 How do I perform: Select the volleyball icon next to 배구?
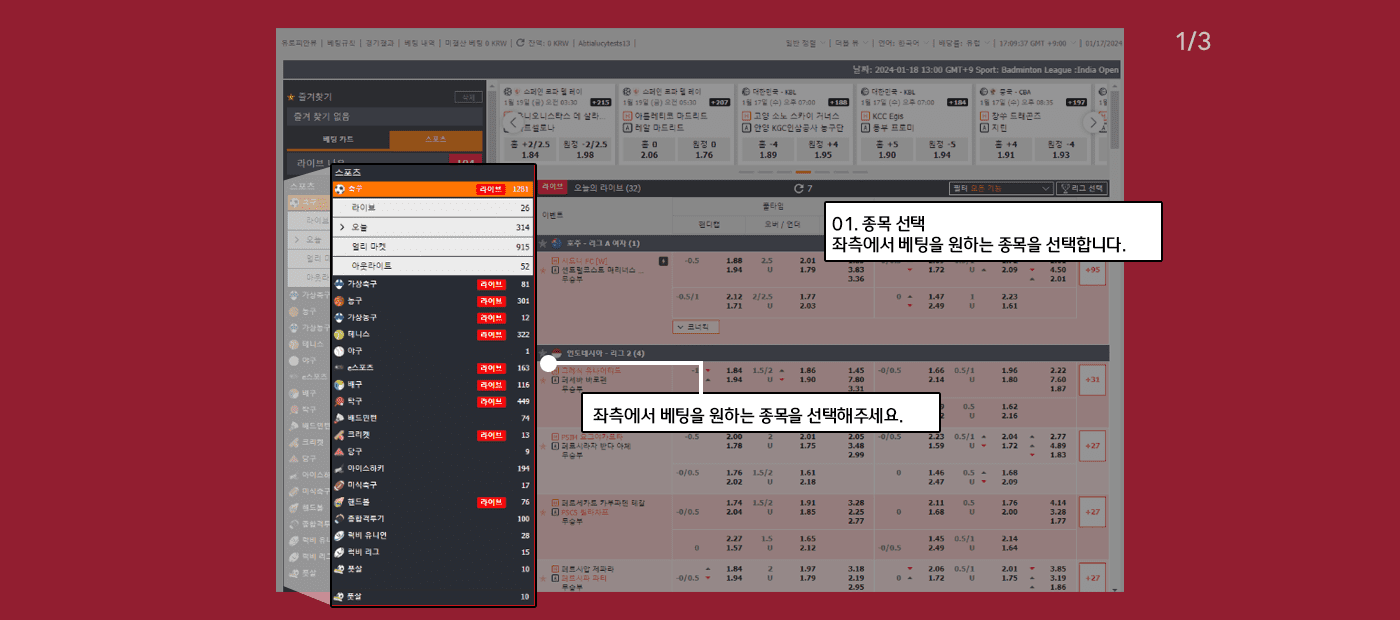tap(341, 385)
